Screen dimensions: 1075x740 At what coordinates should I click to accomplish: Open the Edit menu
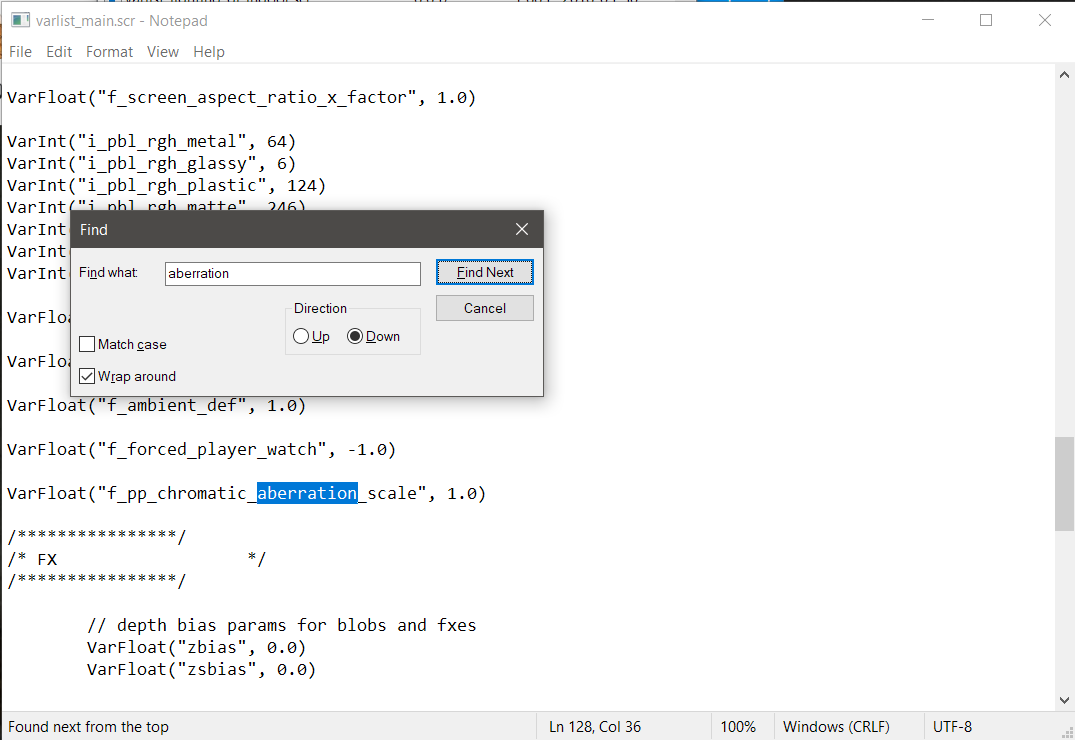(59, 52)
